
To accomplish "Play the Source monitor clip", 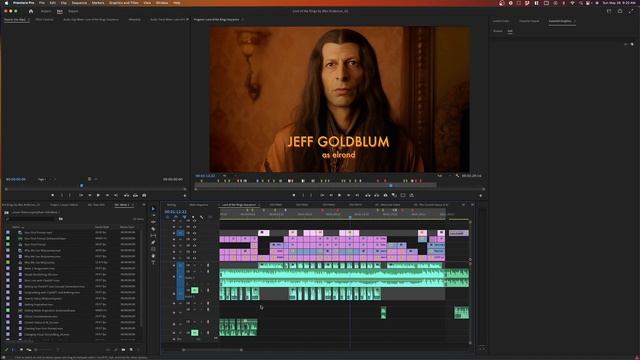I will 98,196.
